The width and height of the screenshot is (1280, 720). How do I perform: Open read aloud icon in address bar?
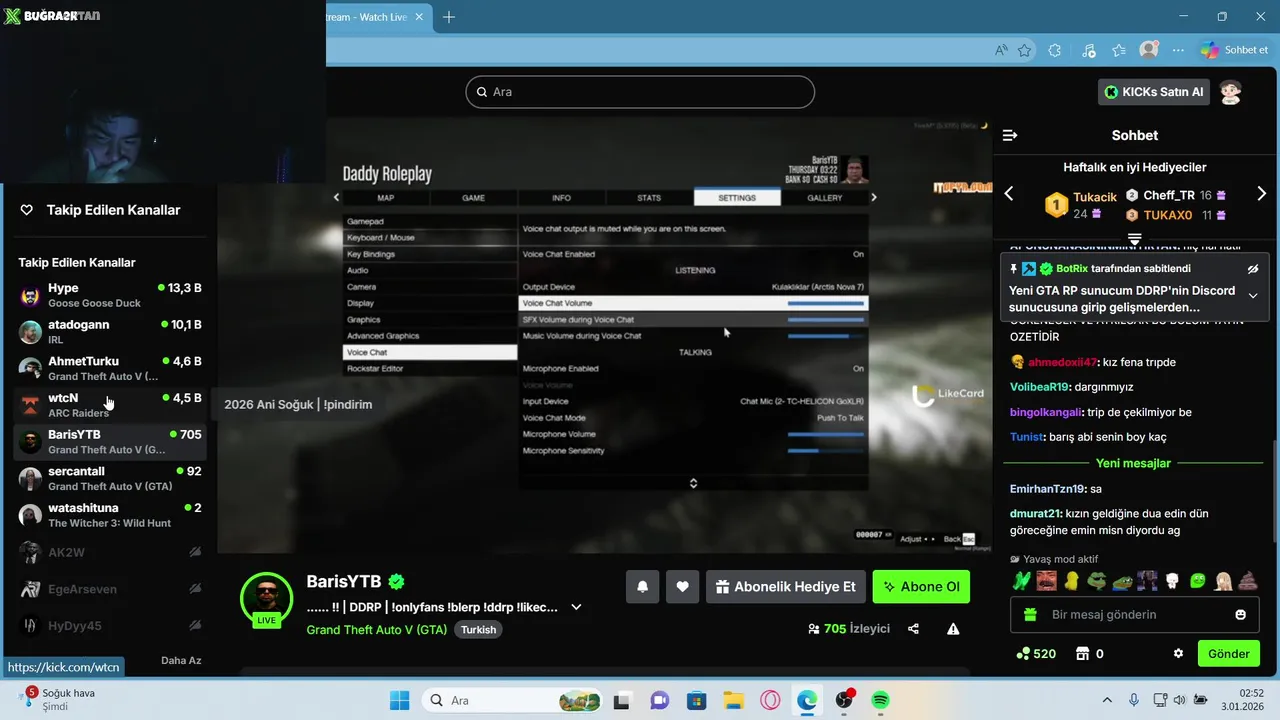coord(1001,50)
